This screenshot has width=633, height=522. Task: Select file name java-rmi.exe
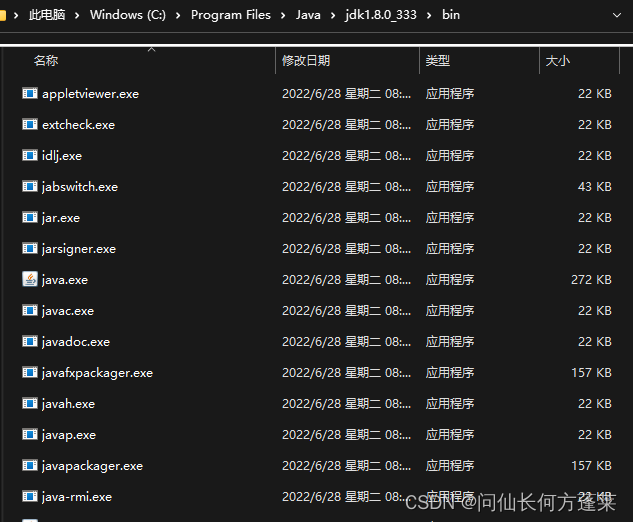pos(77,497)
